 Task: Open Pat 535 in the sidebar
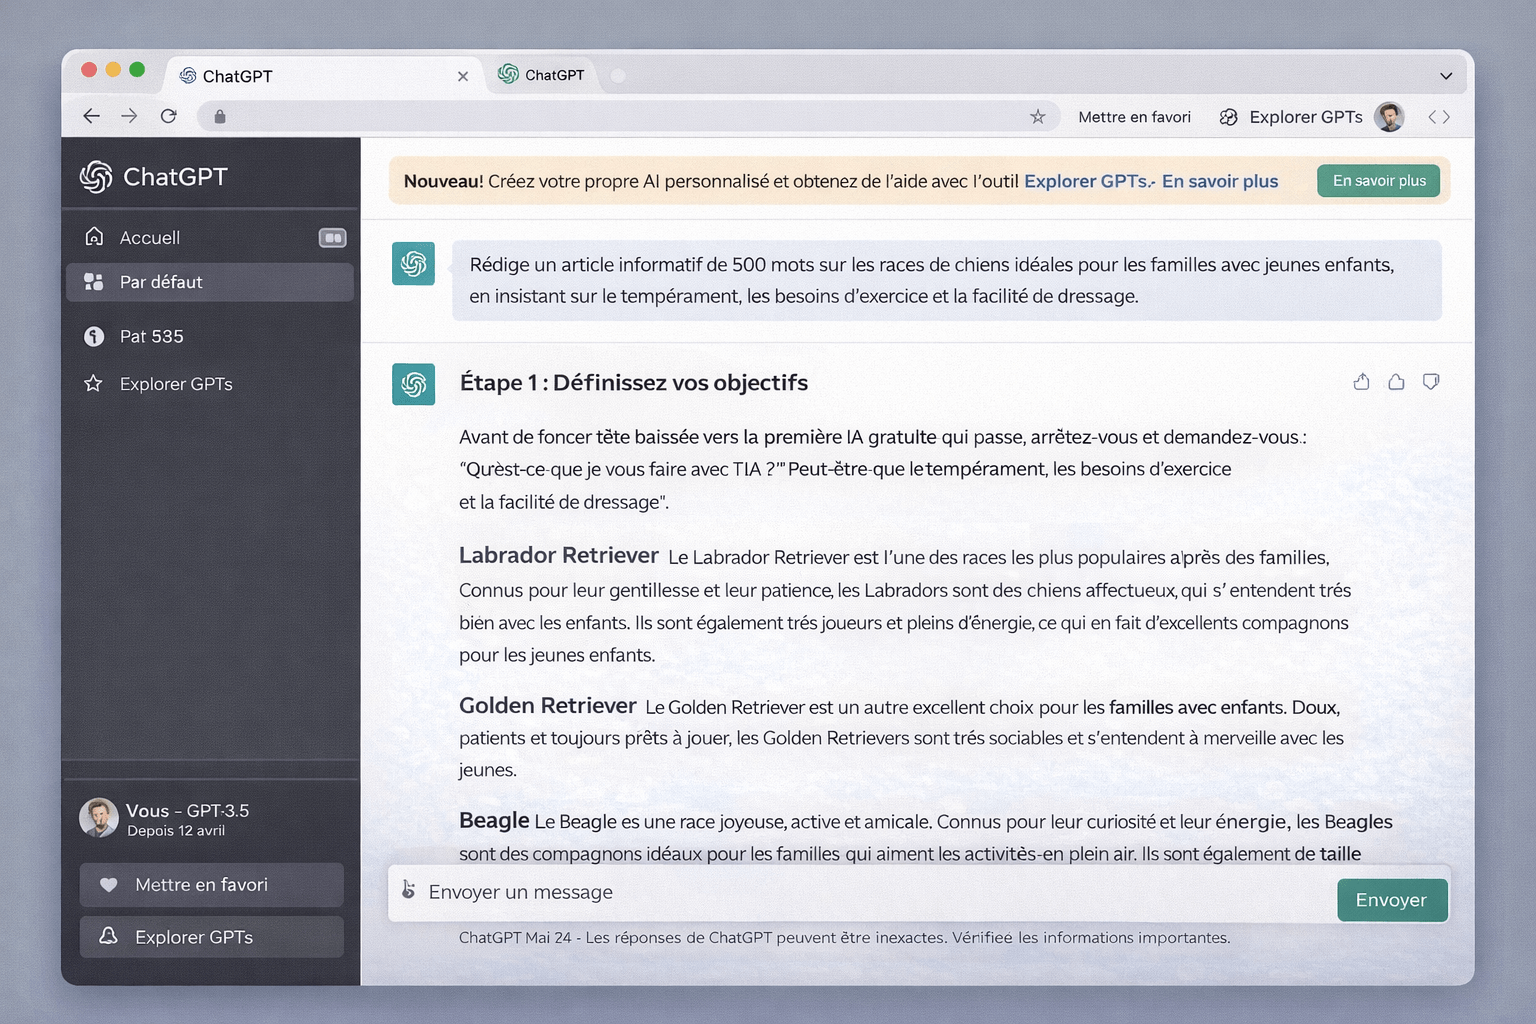152,337
